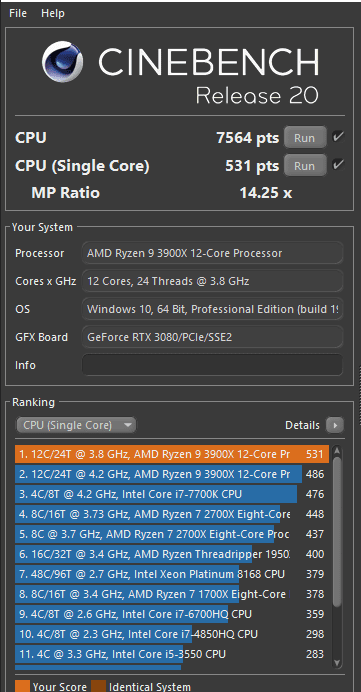361x692 pixels.
Task: Click the Processor name field
Action: click(x=212, y=253)
